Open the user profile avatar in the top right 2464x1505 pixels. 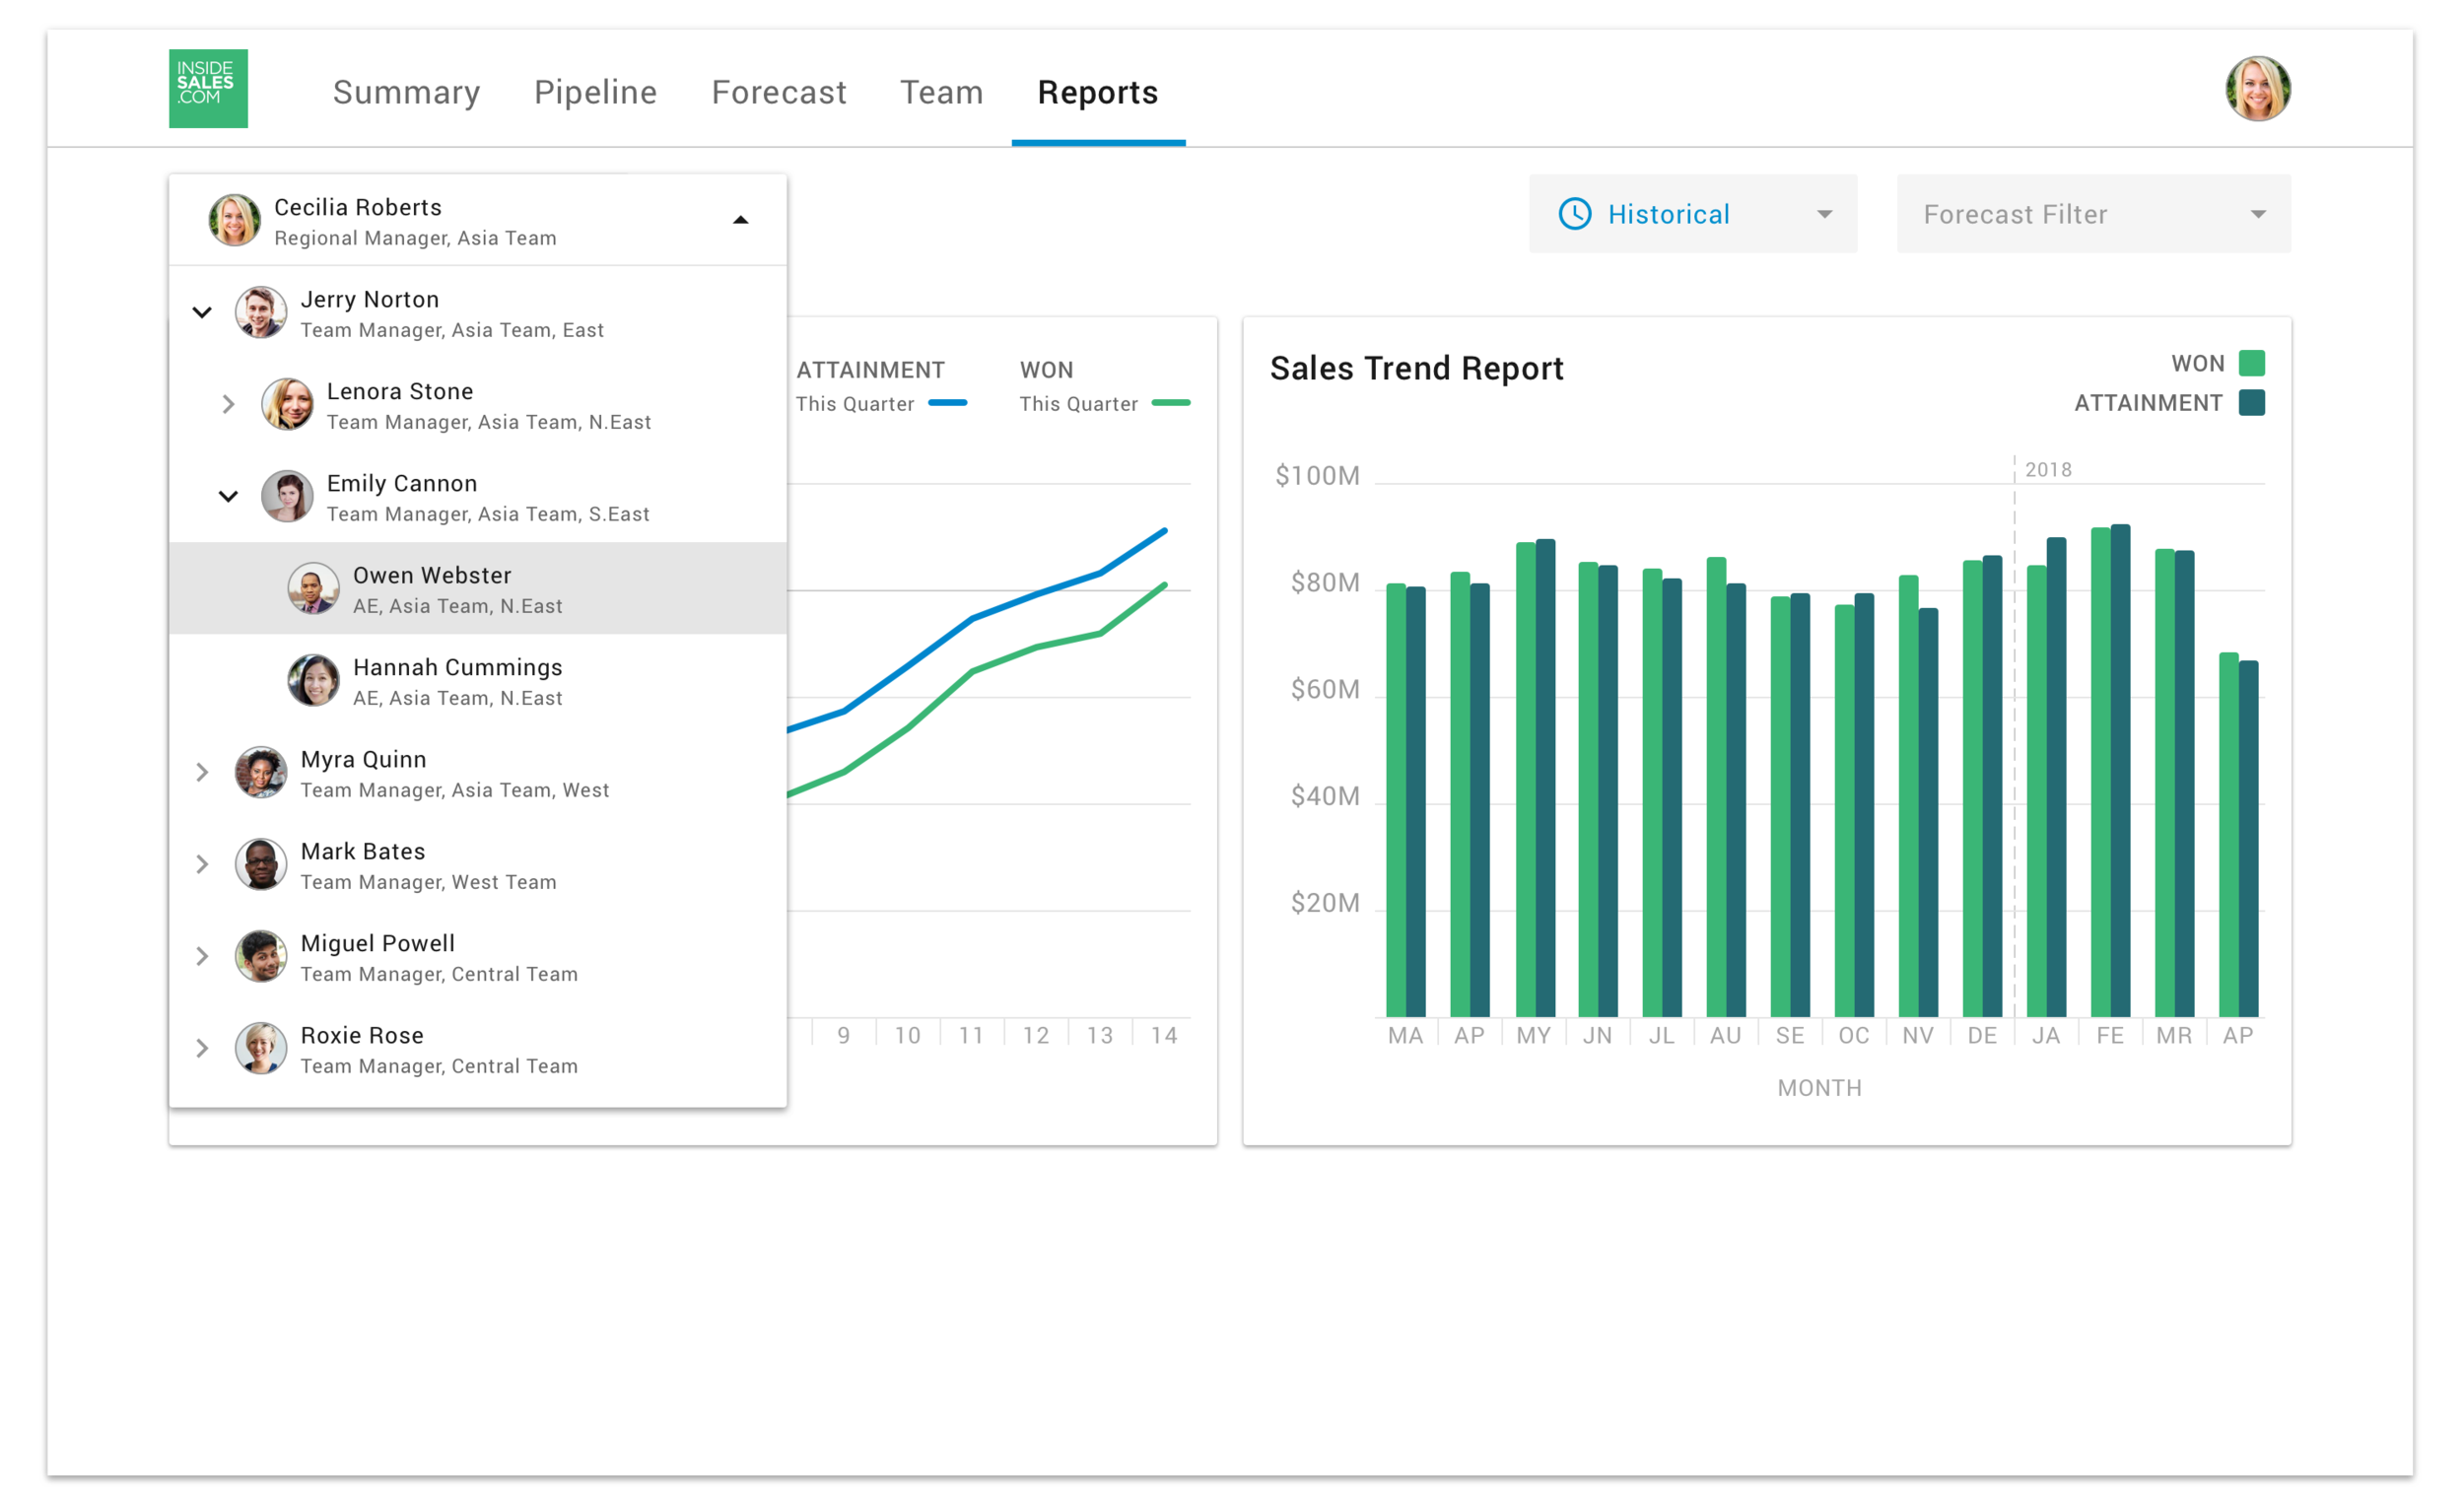tap(2257, 88)
